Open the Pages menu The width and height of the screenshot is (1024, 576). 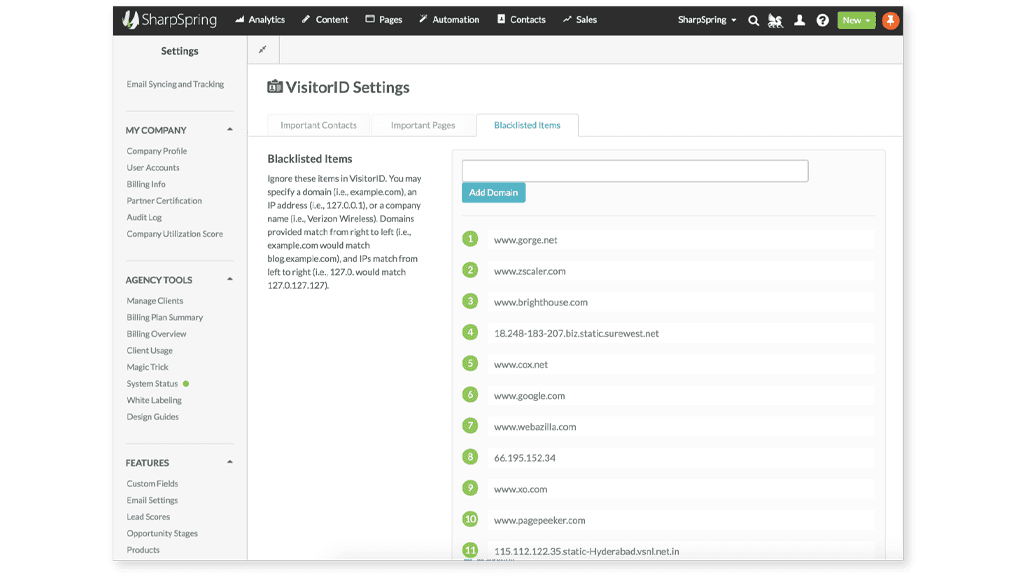click(383, 20)
